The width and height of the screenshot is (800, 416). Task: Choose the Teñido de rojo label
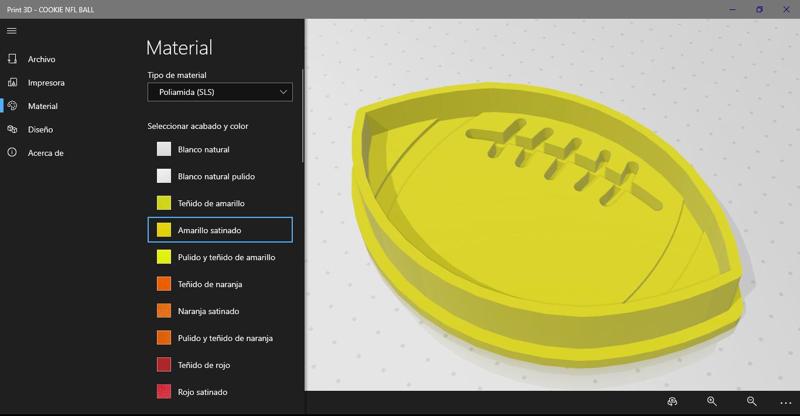click(204, 365)
